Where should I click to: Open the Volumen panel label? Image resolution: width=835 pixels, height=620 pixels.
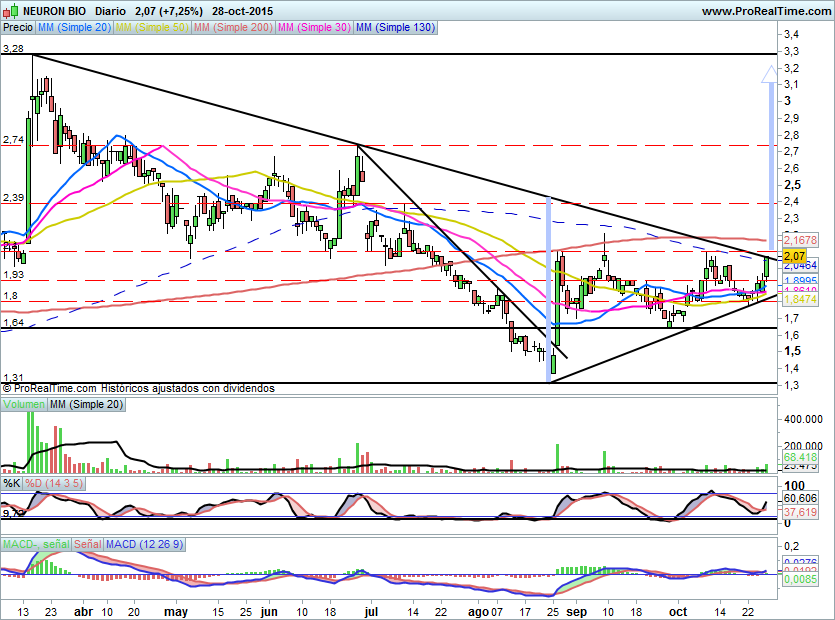point(24,404)
